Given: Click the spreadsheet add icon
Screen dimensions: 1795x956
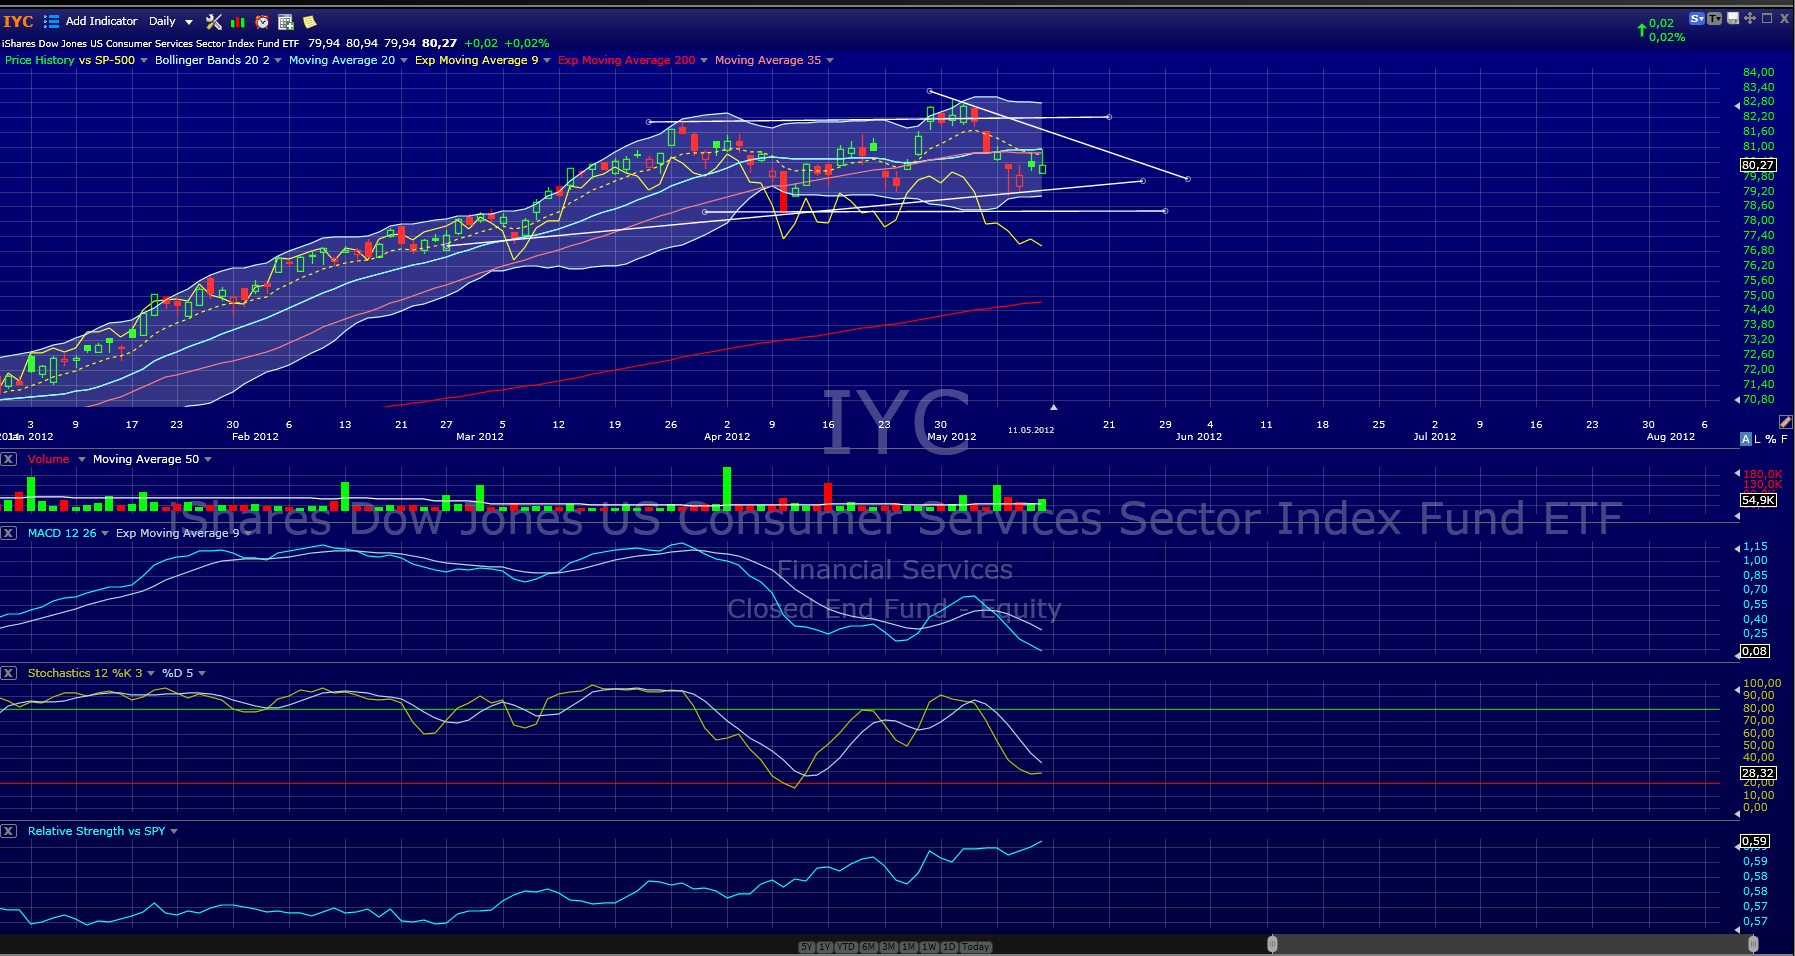Looking at the screenshot, I should point(286,21).
